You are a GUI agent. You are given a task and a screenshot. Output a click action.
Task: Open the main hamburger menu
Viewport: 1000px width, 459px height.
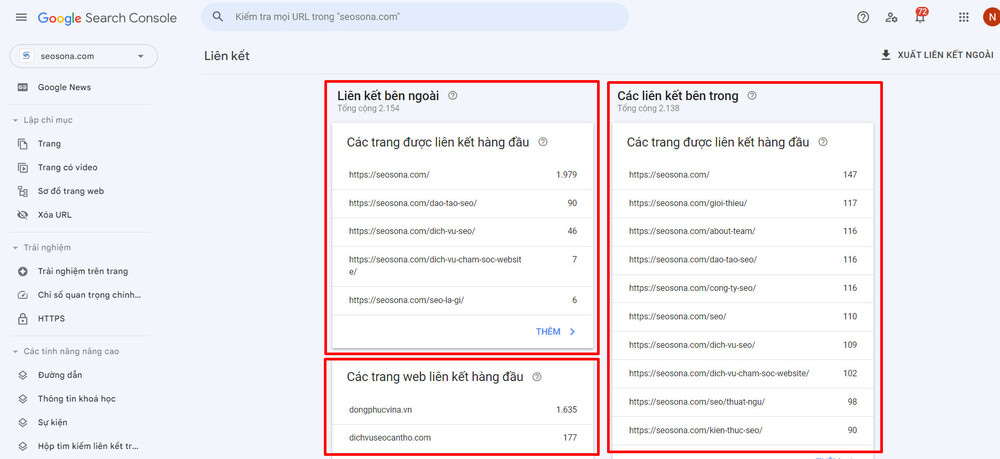point(21,17)
